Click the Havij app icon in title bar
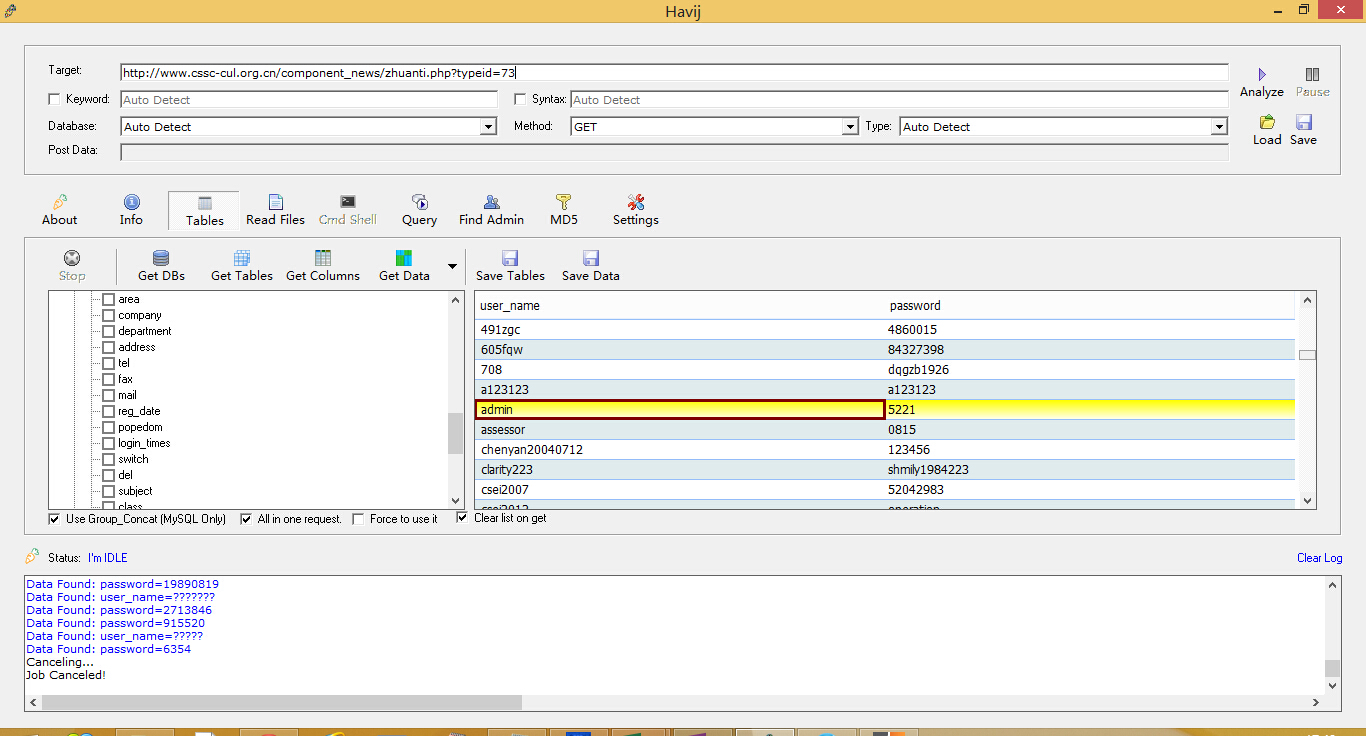This screenshot has height=736, width=1366. coord(10,10)
